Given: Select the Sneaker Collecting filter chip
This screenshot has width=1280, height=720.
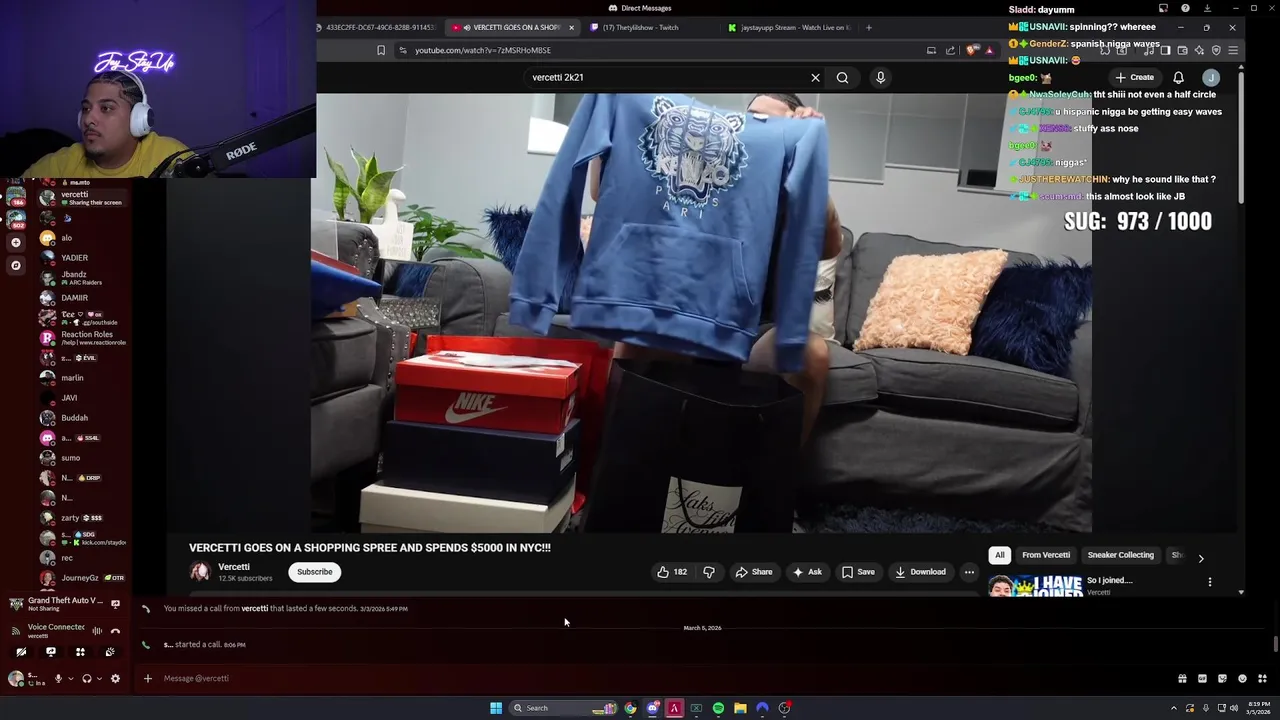Looking at the screenshot, I should coord(1120,555).
